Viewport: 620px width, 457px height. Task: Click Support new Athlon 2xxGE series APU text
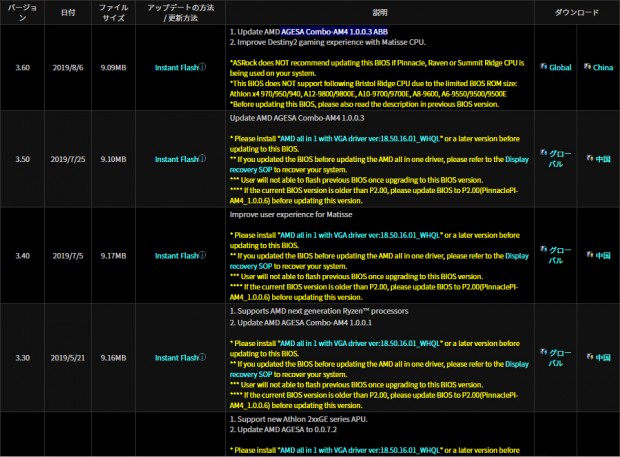click(x=299, y=419)
